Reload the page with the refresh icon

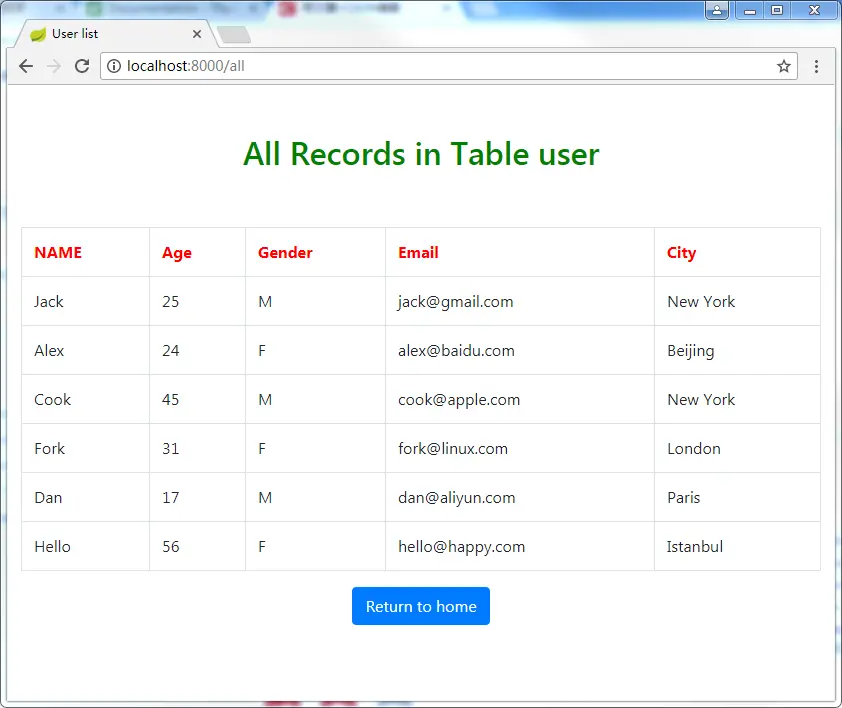pos(82,66)
